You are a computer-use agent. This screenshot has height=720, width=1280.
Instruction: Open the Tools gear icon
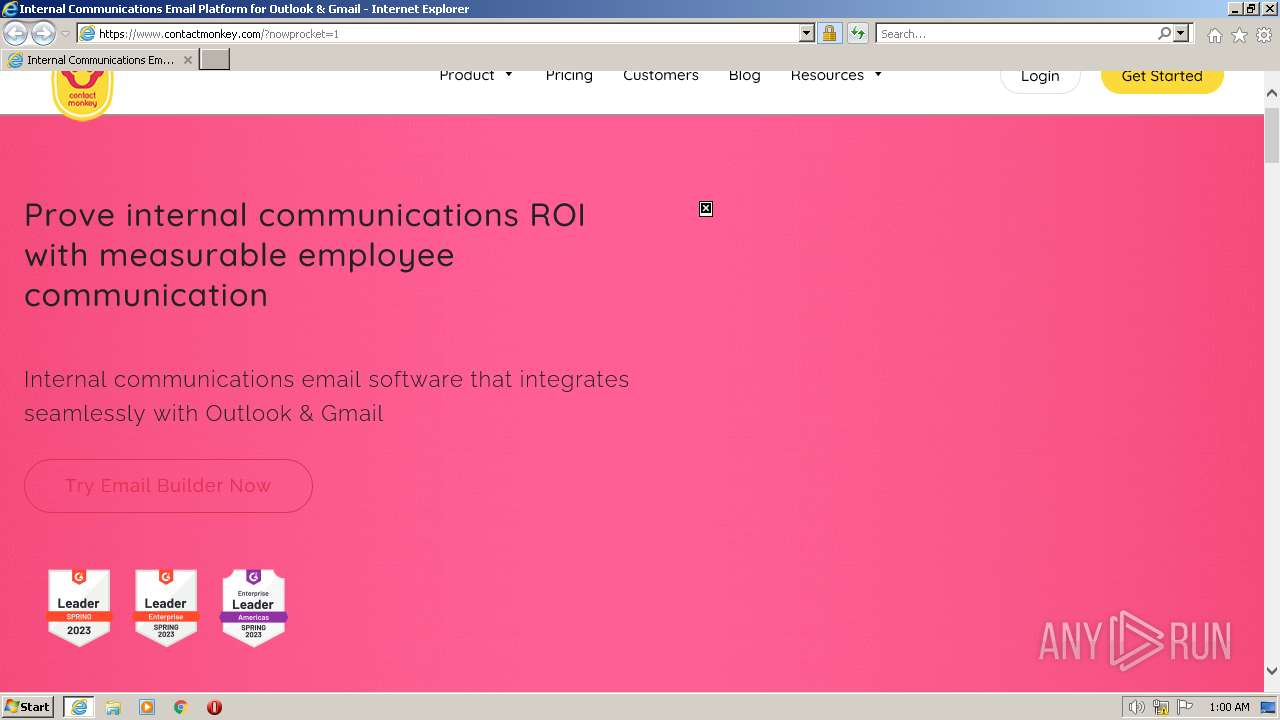tap(1264, 35)
